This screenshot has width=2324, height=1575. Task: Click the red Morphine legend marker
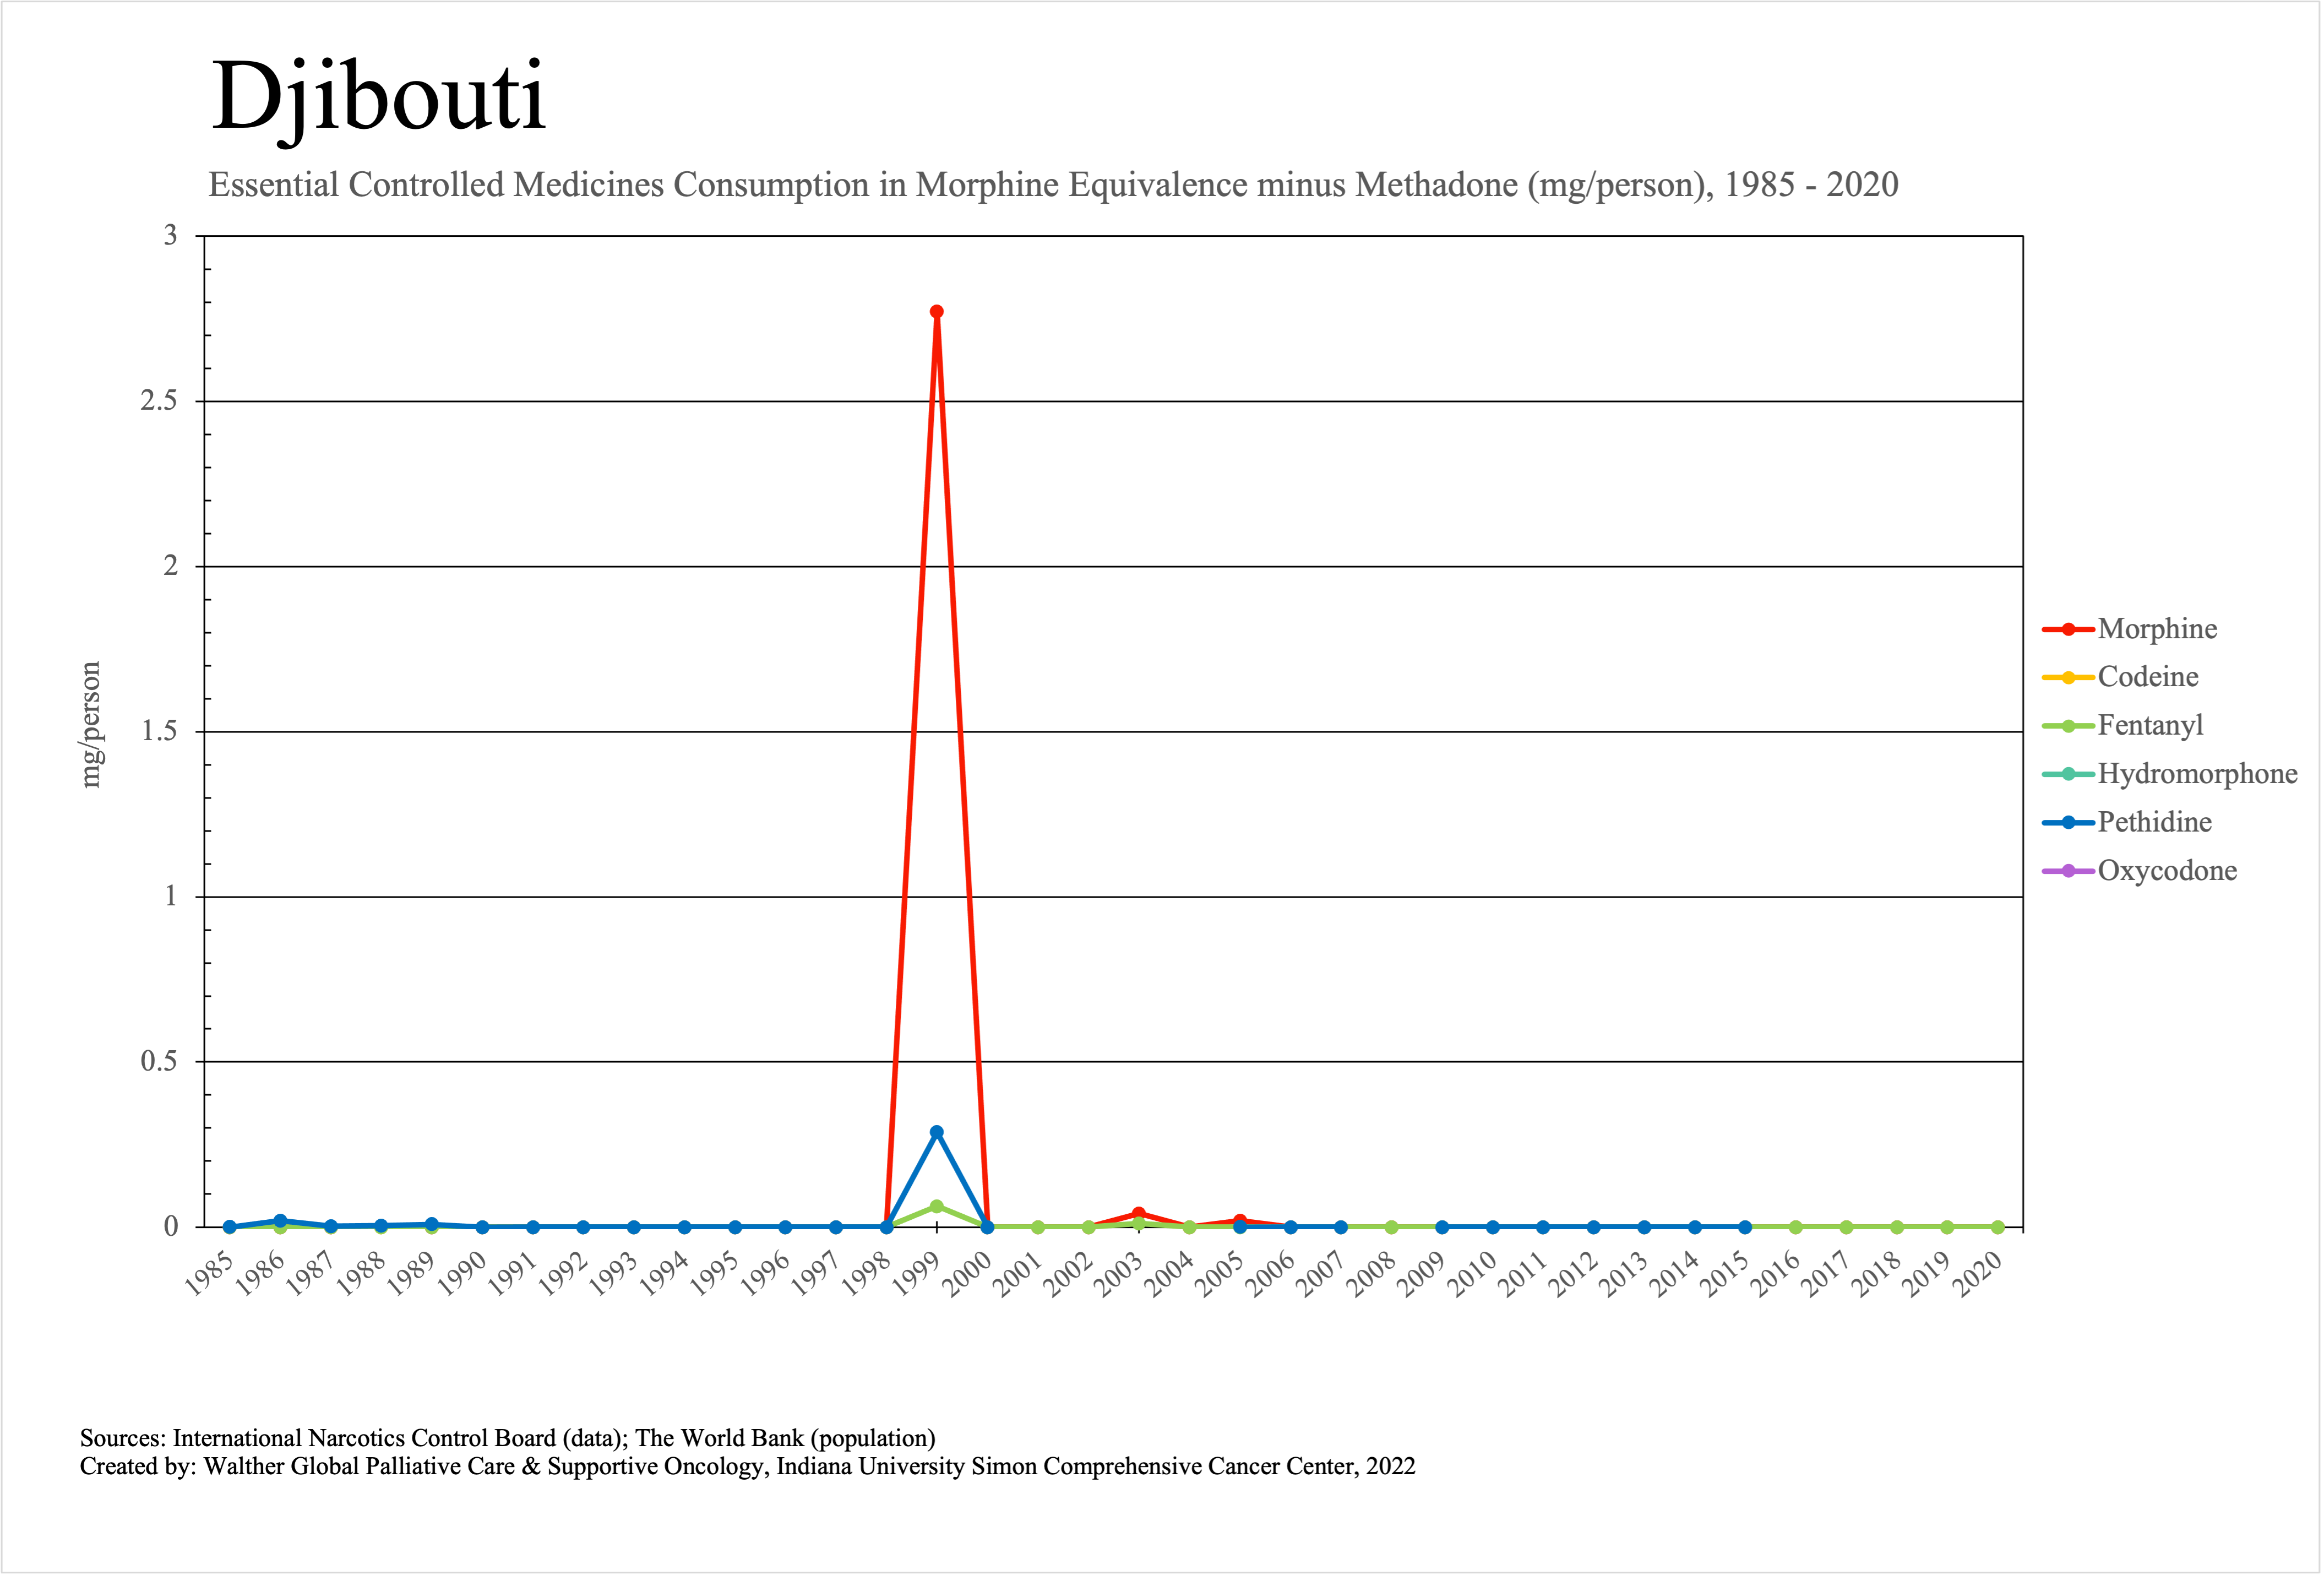point(2068,629)
